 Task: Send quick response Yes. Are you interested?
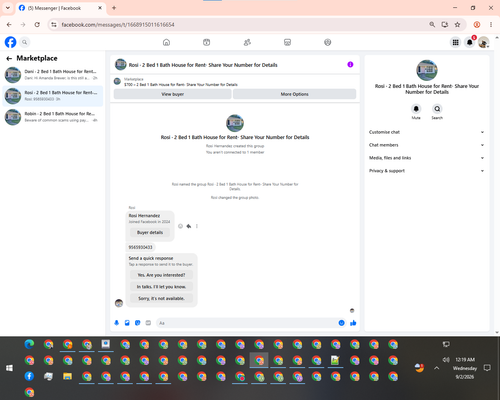(x=161, y=275)
